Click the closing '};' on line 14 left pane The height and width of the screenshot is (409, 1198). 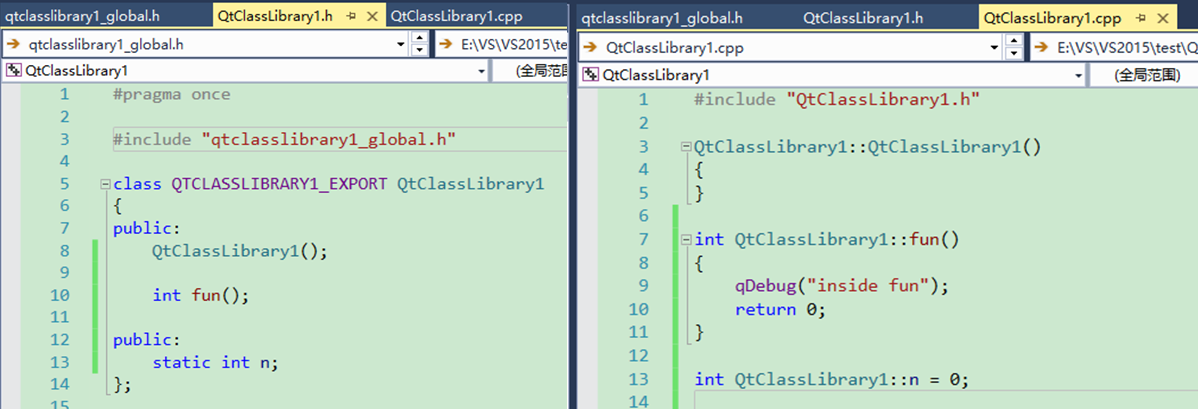[x=123, y=384]
